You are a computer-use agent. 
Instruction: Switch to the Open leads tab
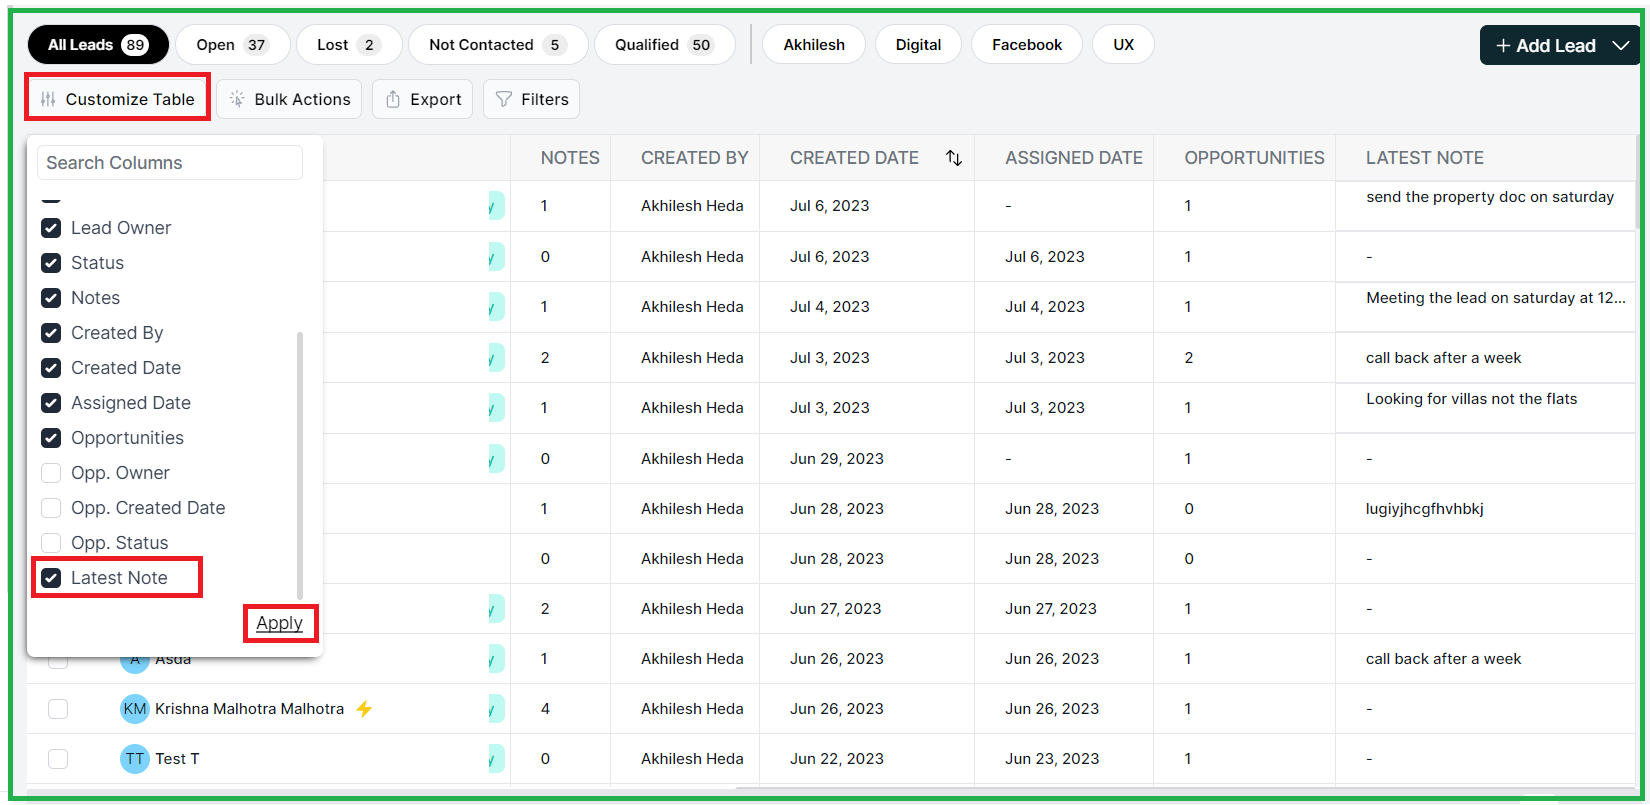[233, 45]
